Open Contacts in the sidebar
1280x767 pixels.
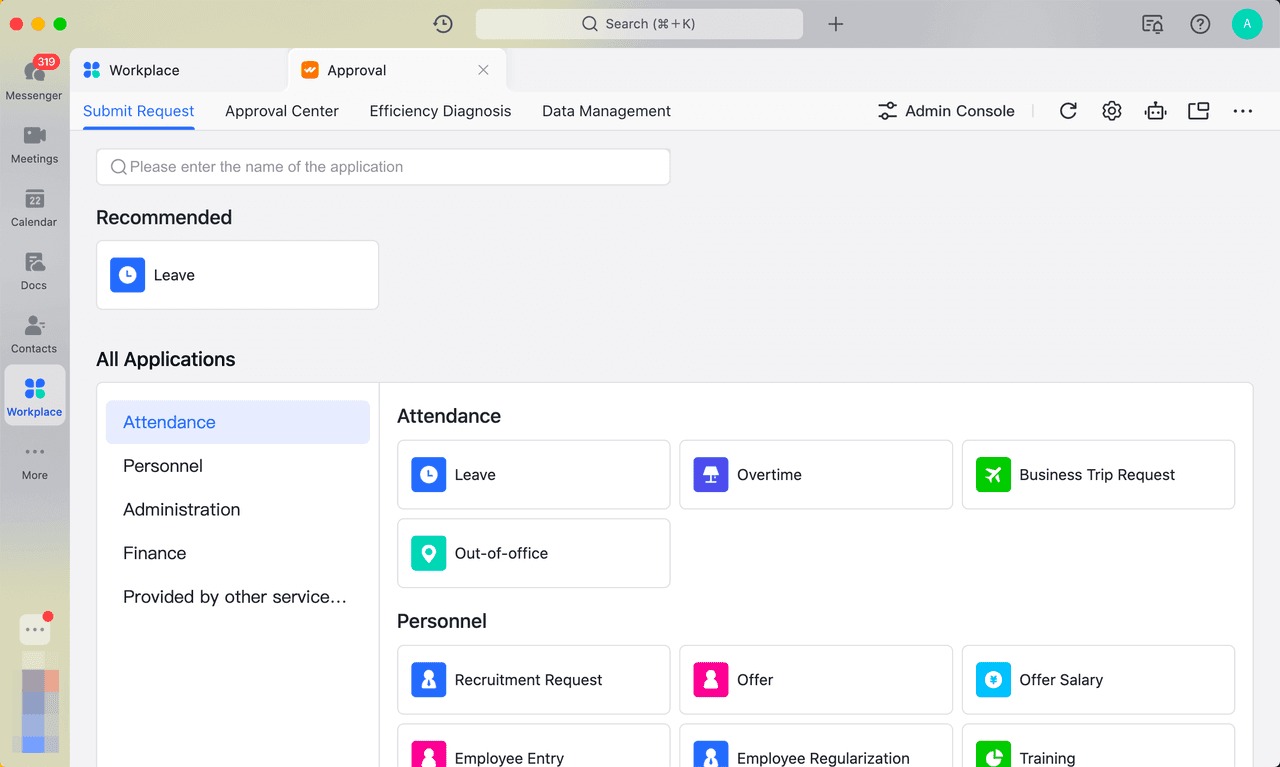click(x=34, y=333)
